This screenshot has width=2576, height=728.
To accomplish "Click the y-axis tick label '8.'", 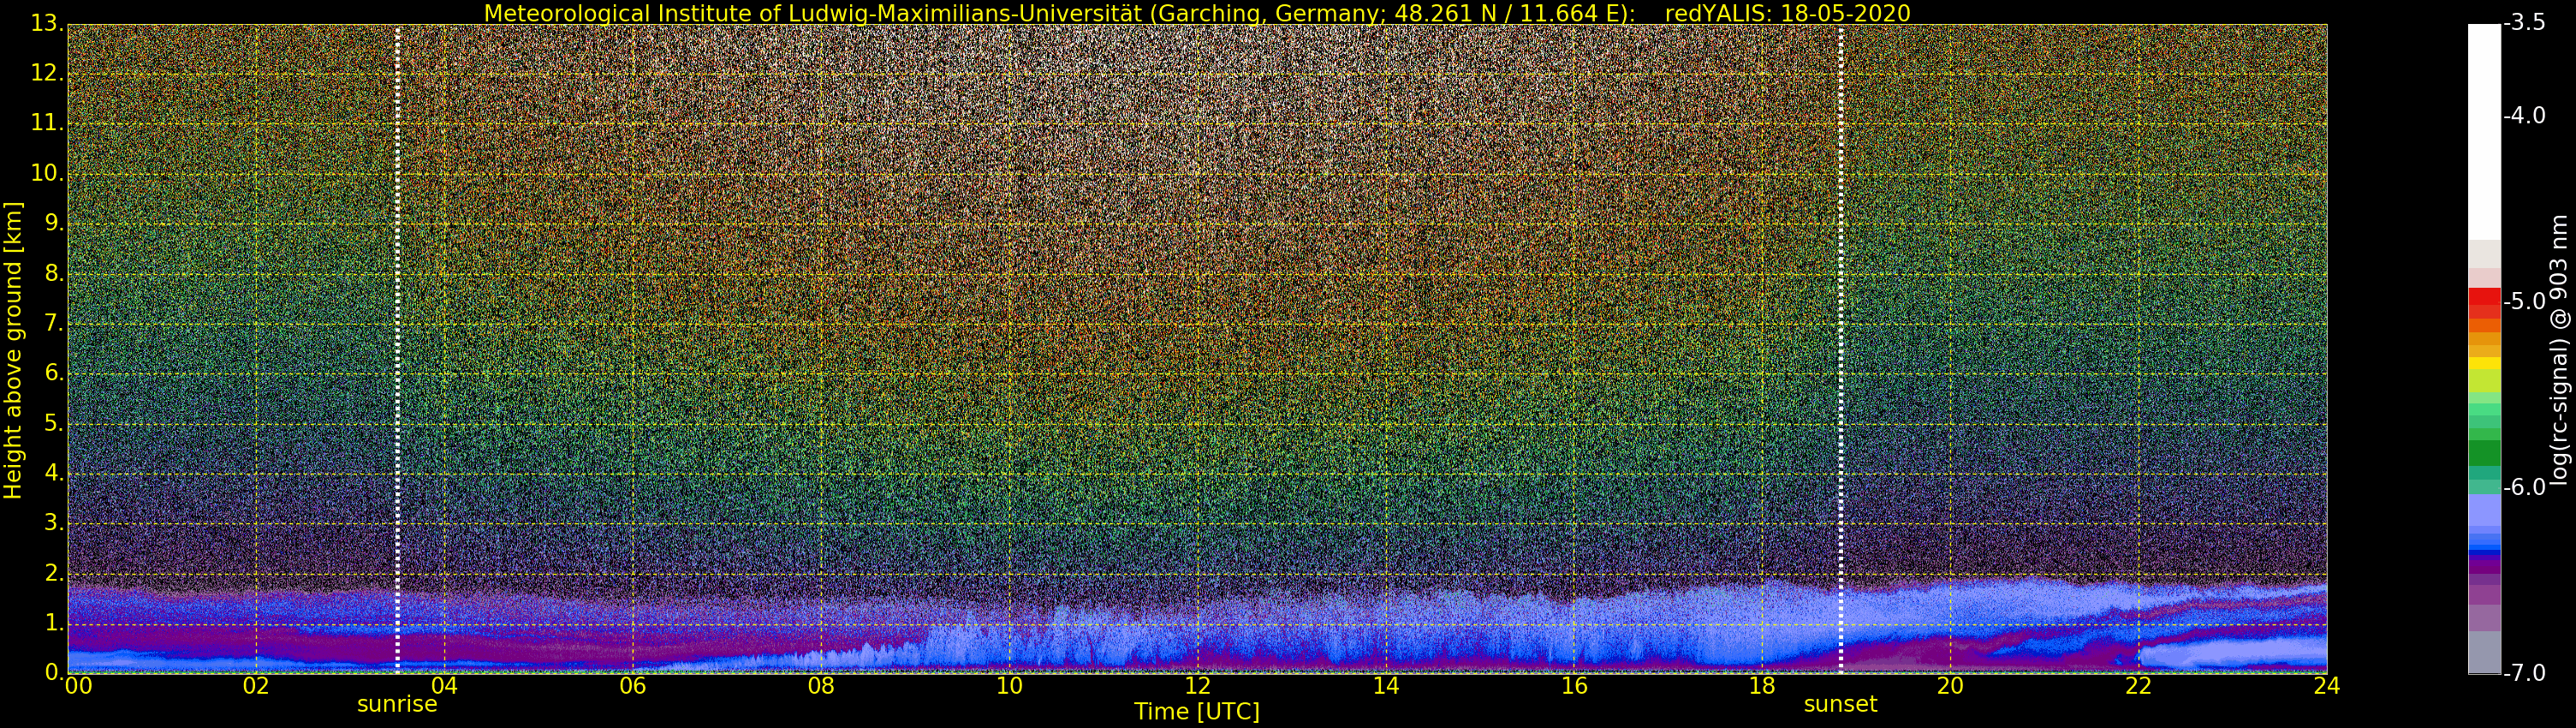I will pyautogui.click(x=54, y=274).
